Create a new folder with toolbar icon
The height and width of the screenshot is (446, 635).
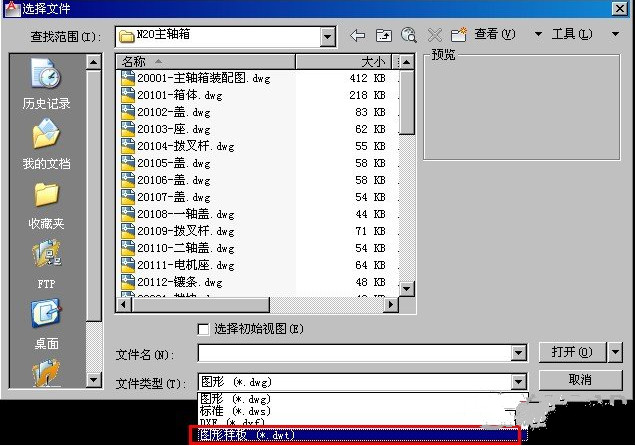458,35
